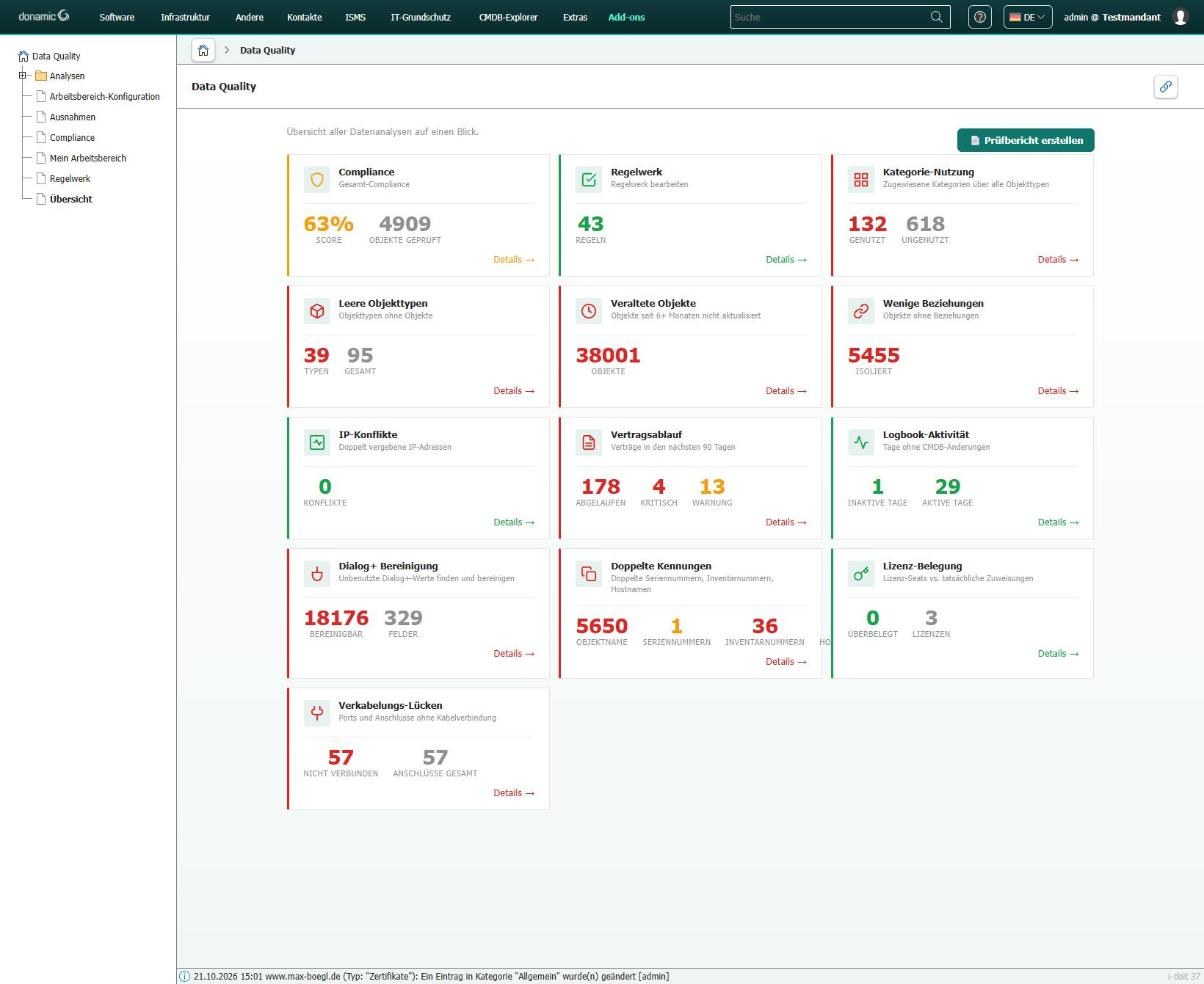The image size is (1204, 984).
Task: Click the Lizenz-Belegung key icon
Action: pyautogui.click(x=861, y=573)
